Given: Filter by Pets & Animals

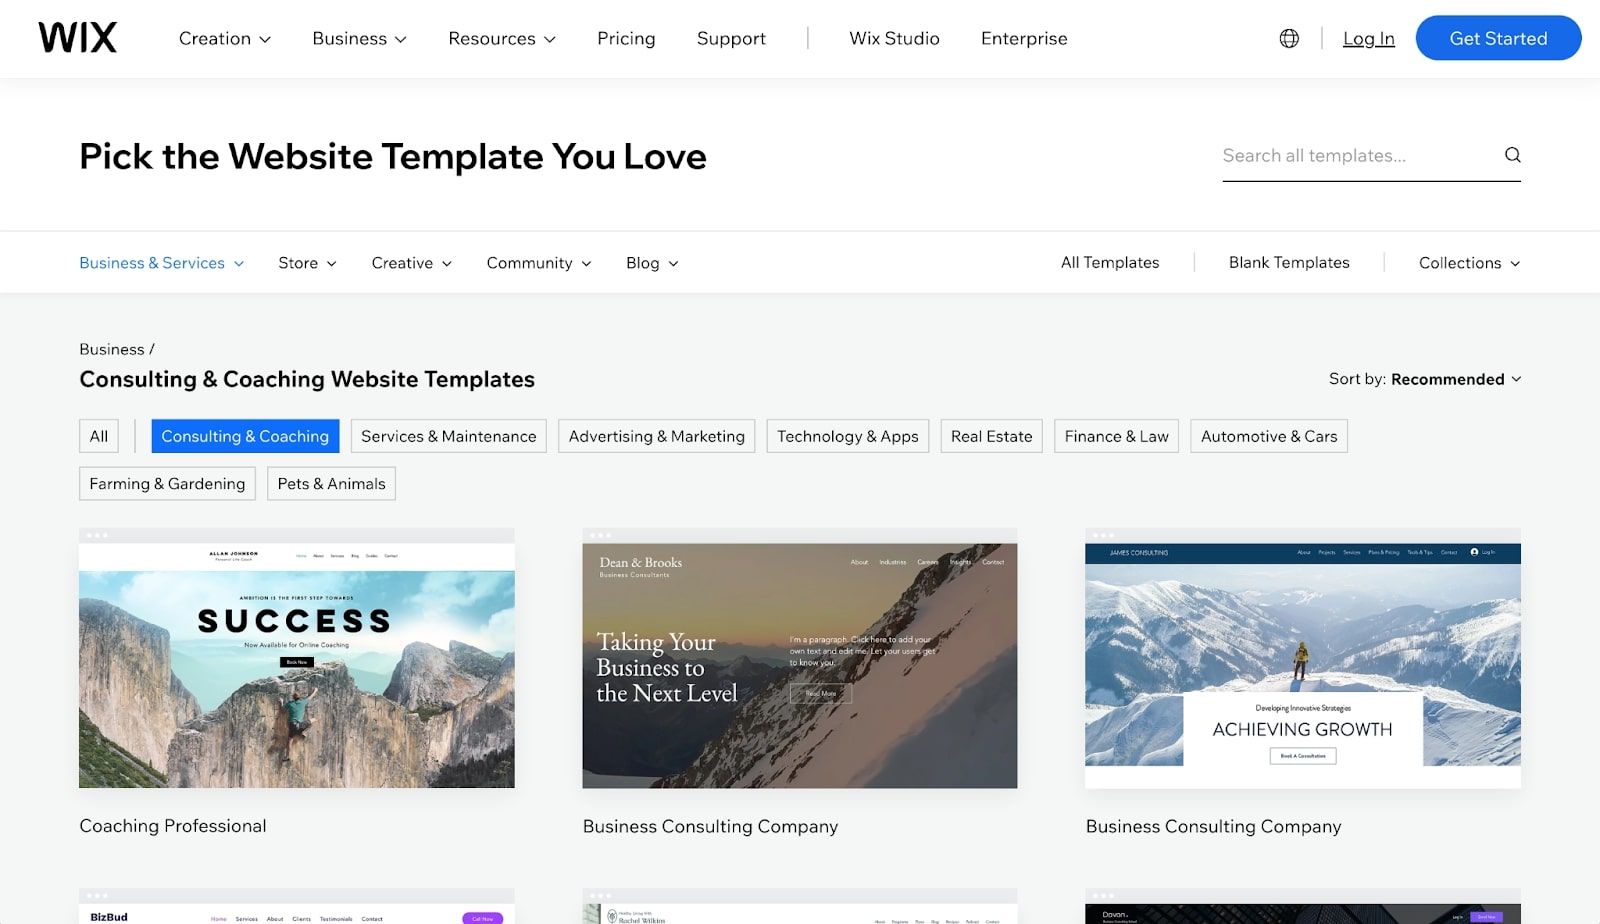Looking at the screenshot, I should pyautogui.click(x=331, y=484).
